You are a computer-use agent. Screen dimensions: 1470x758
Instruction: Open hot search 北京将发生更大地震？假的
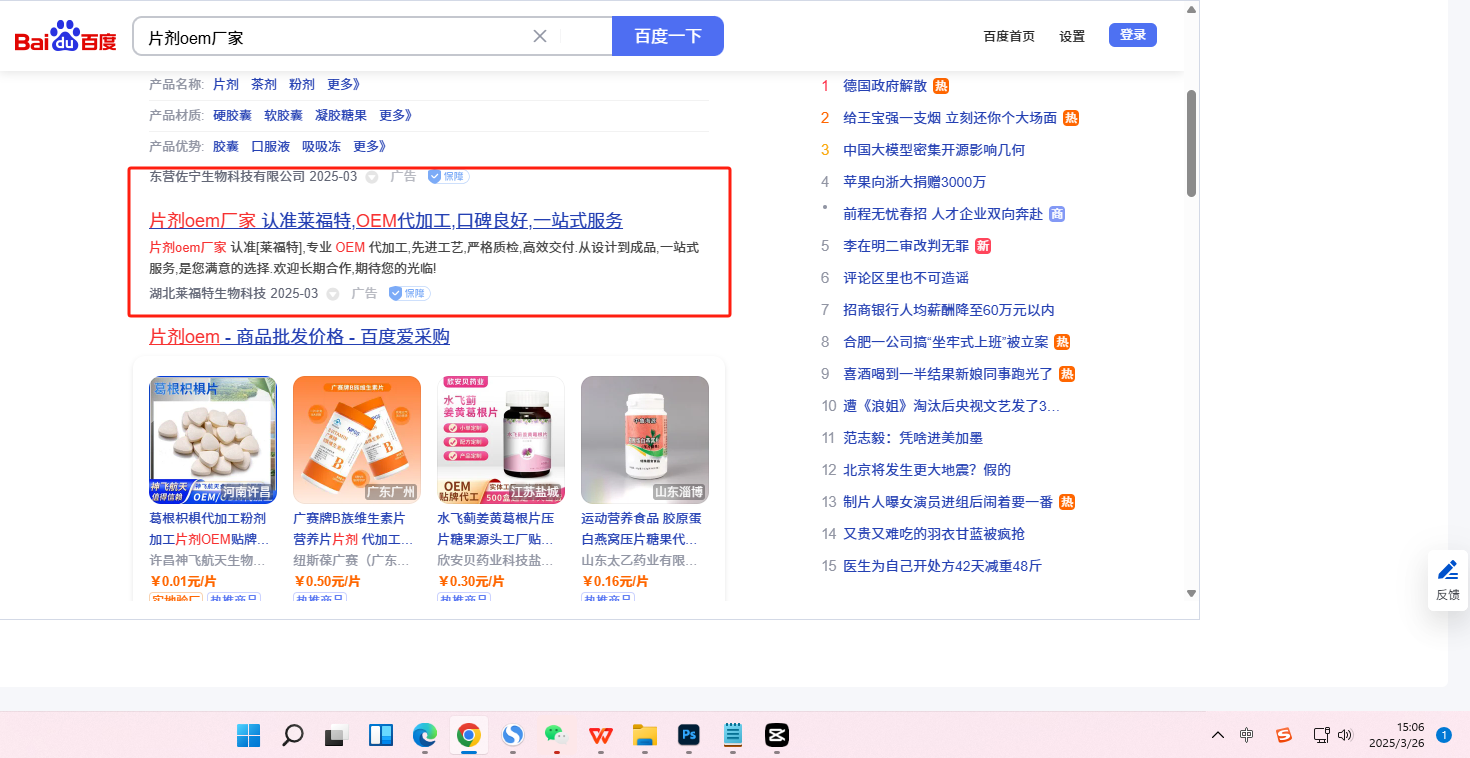coord(927,470)
